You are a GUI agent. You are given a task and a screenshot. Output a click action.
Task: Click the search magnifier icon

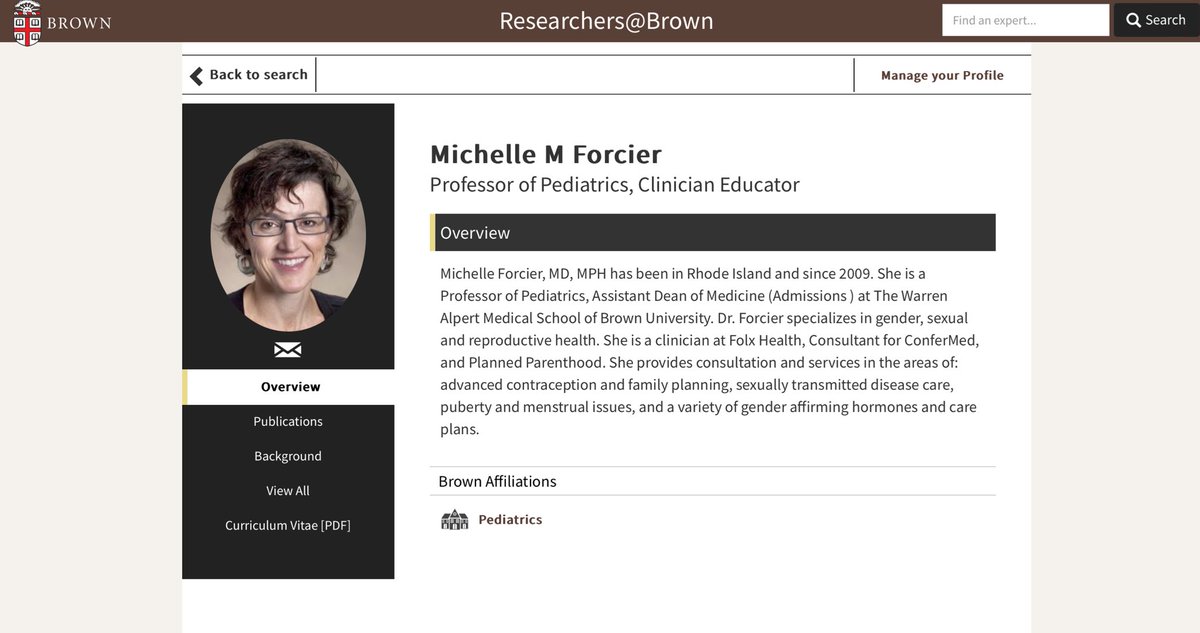pyautogui.click(x=1133, y=20)
